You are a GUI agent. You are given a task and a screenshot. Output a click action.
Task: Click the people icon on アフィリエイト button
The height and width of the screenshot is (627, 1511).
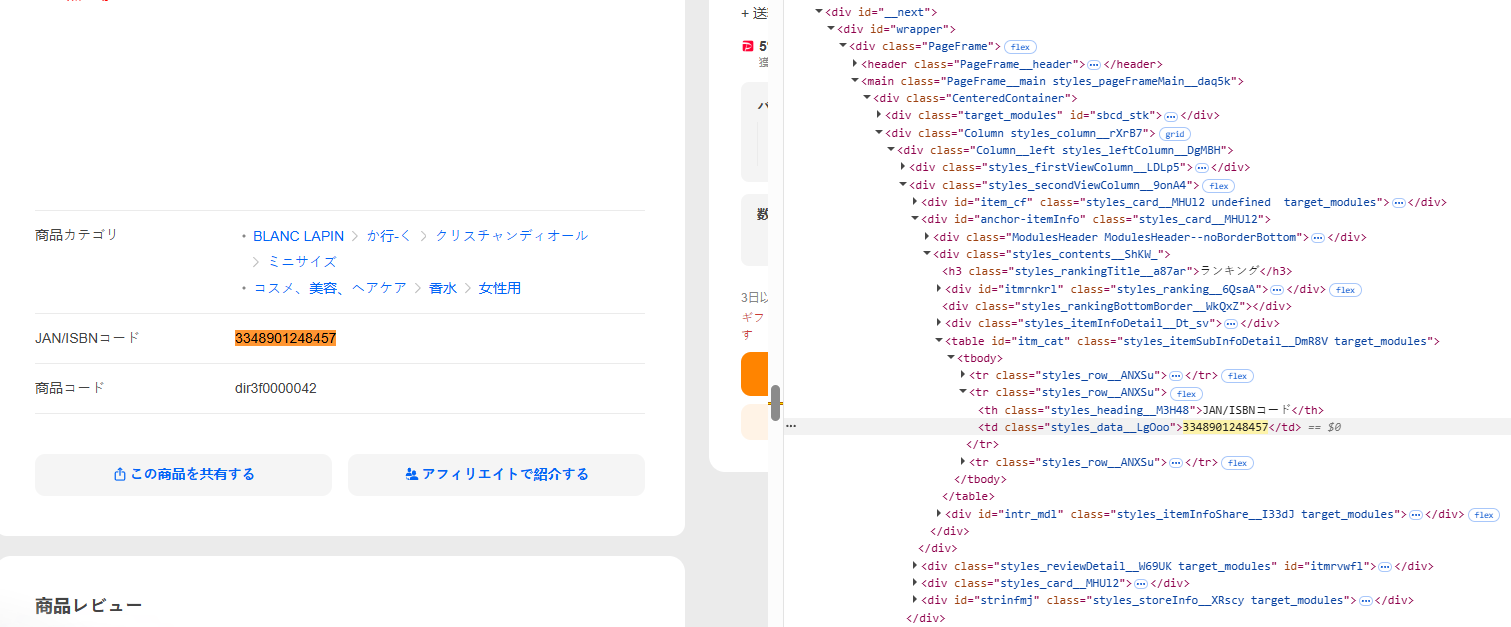[x=411, y=474]
